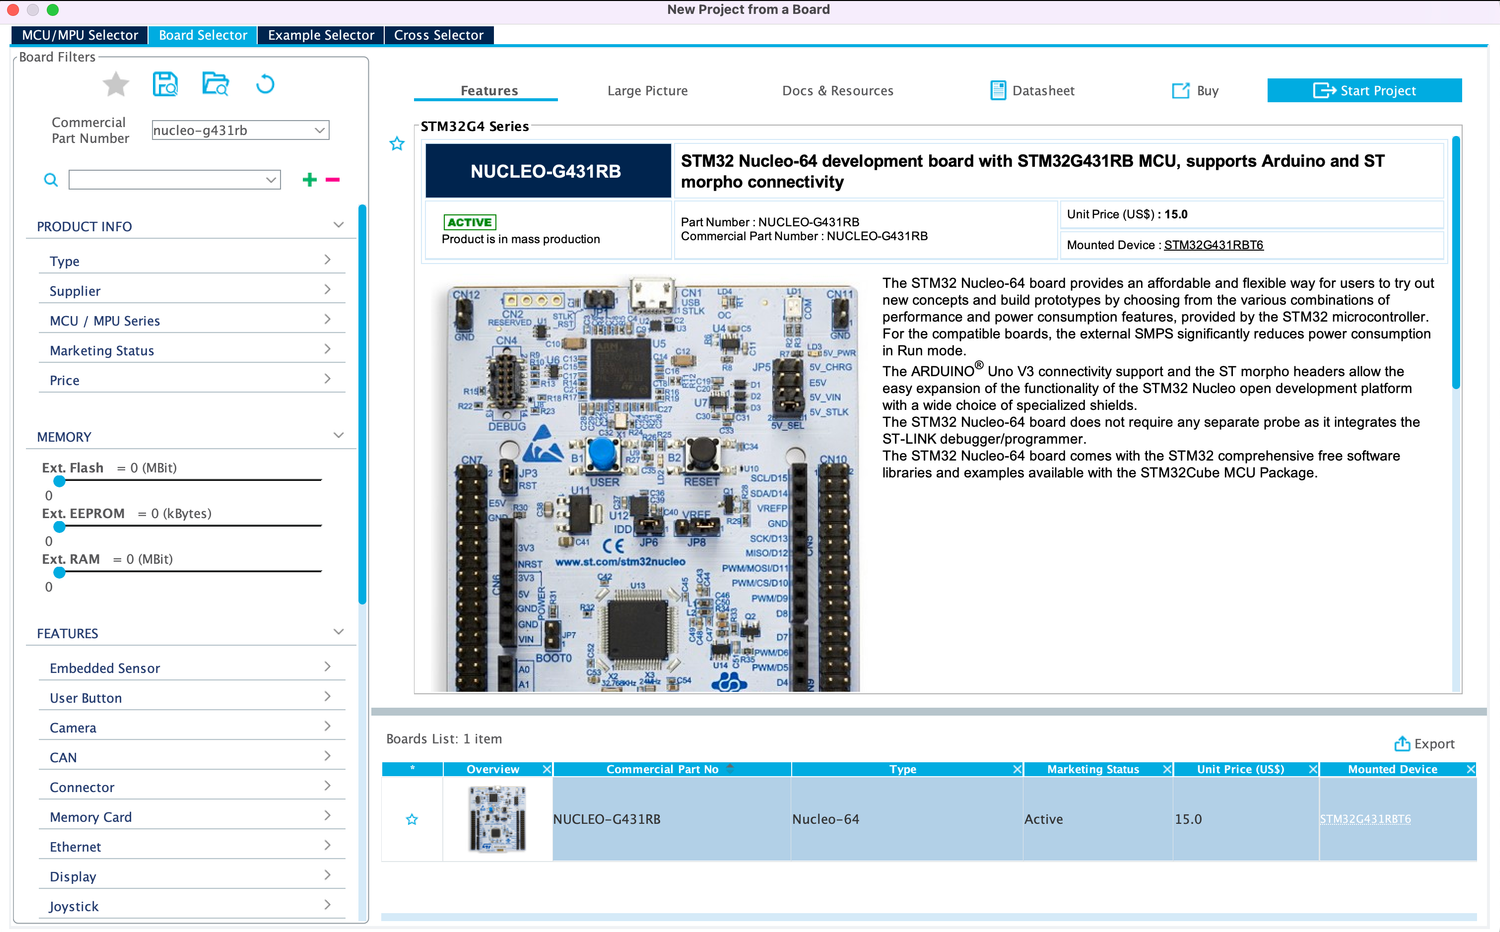Click the load saved search folder icon

click(215, 84)
